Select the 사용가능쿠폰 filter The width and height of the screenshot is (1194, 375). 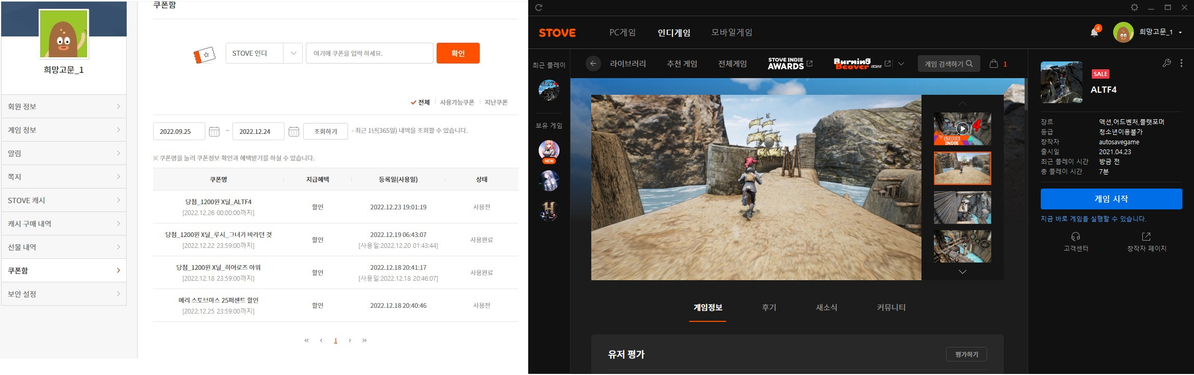tap(457, 101)
